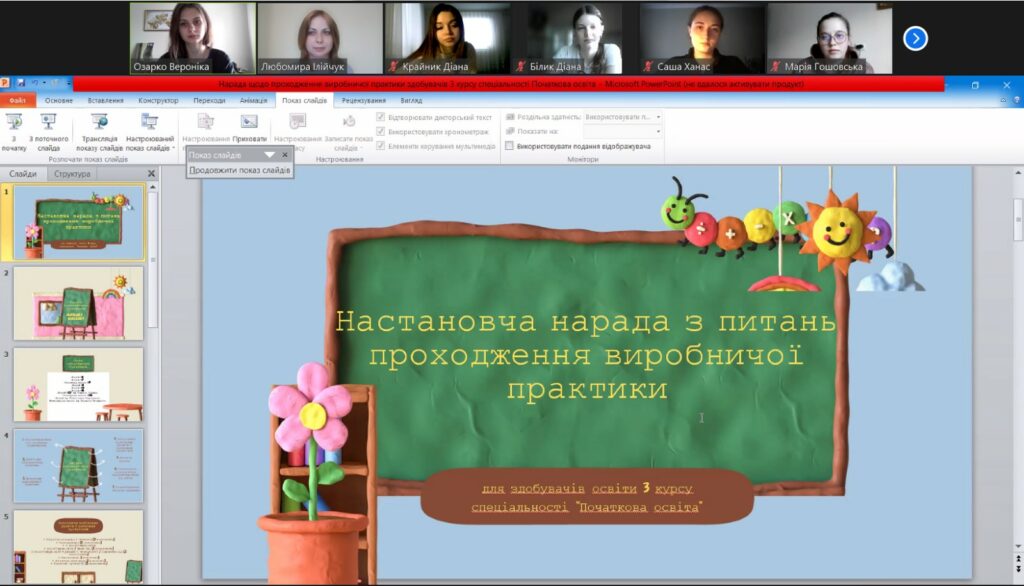Open the Структура outline pane tab
Viewport: 1024px width, 586px height.
(x=72, y=174)
